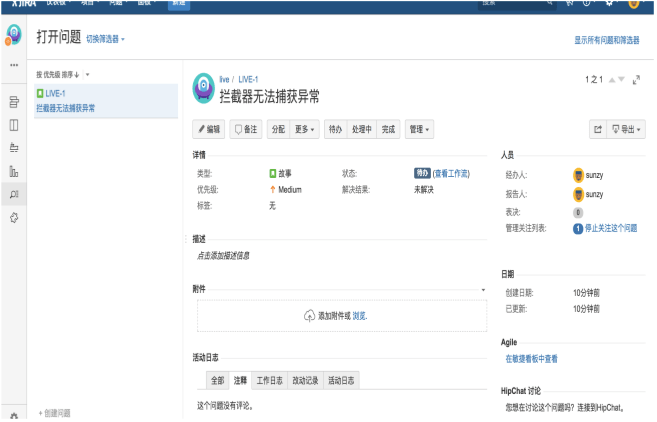Click the 备注 comment button
Screen dimensions: 657x422
[246, 129]
